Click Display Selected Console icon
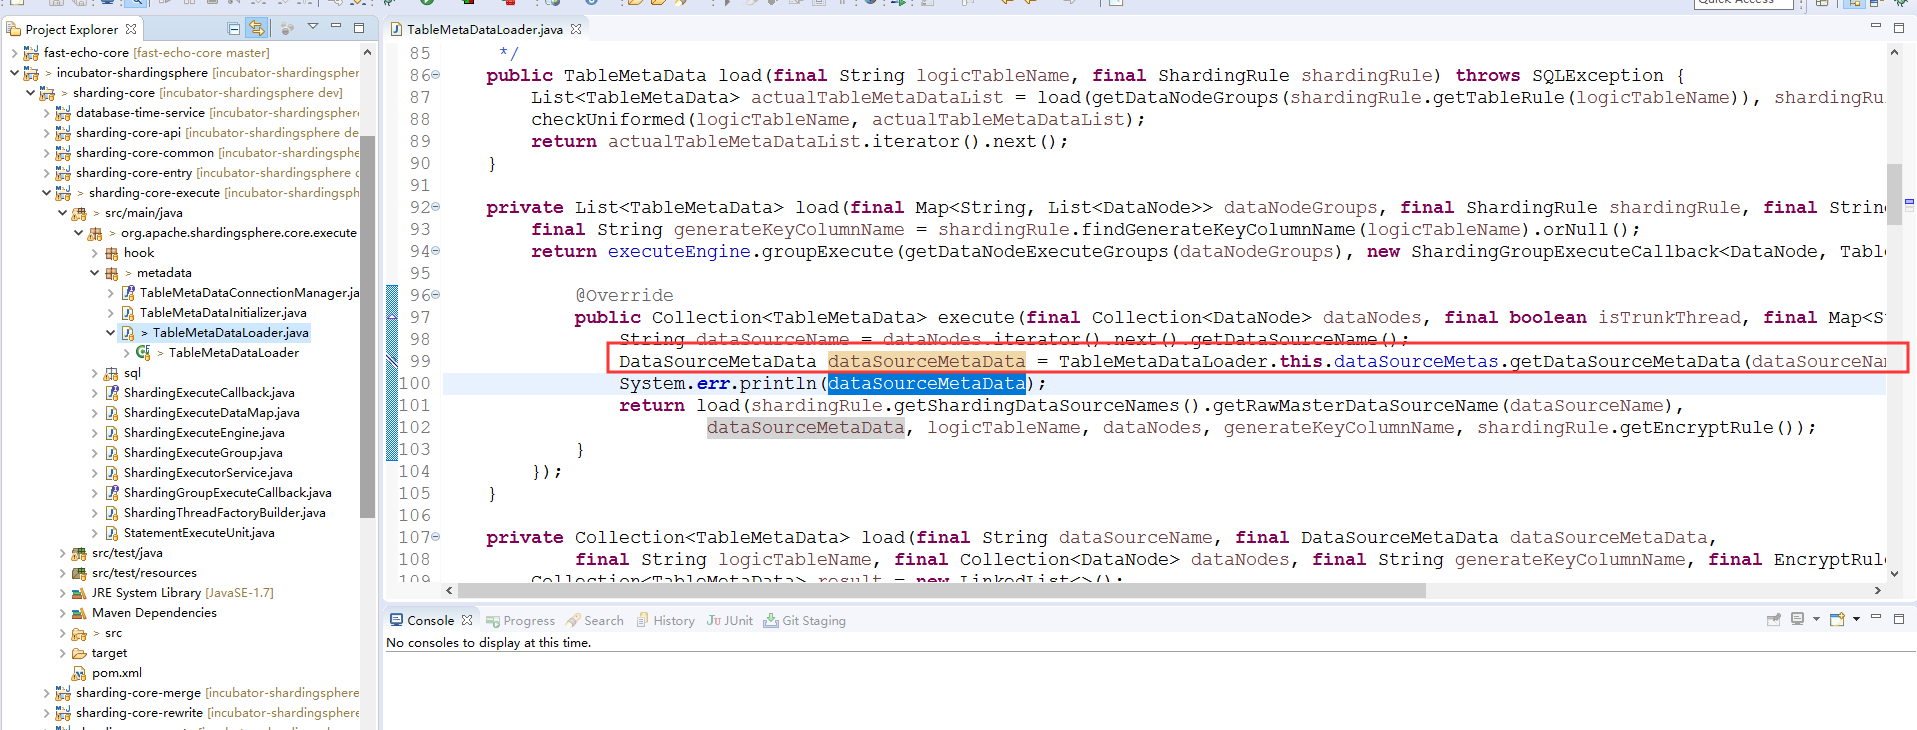 [1797, 619]
